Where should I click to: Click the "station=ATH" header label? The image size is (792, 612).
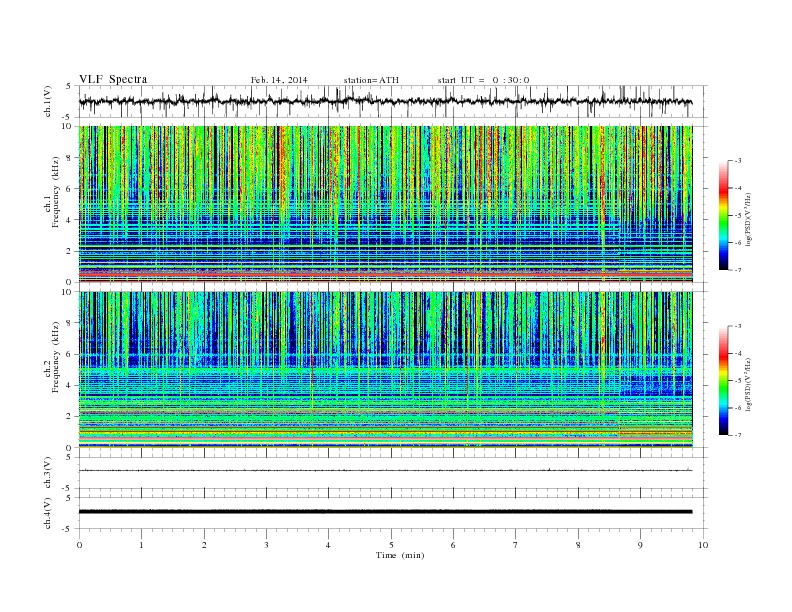[x=371, y=80]
